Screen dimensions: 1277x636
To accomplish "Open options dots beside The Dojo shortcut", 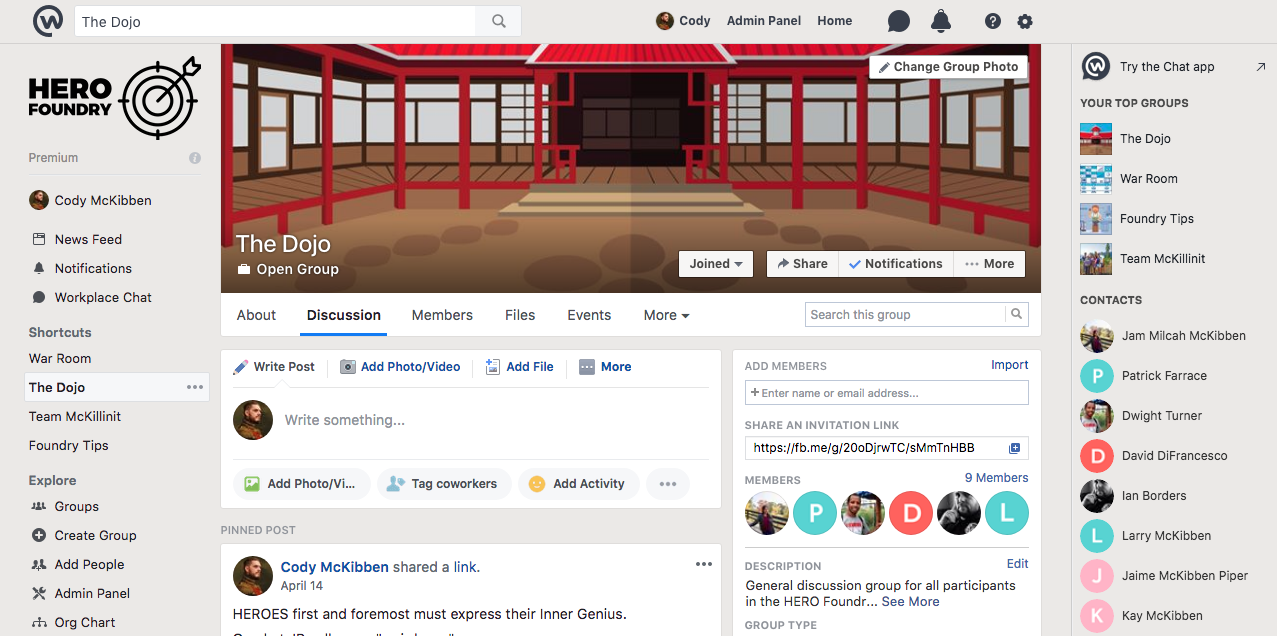I will tap(195, 388).
